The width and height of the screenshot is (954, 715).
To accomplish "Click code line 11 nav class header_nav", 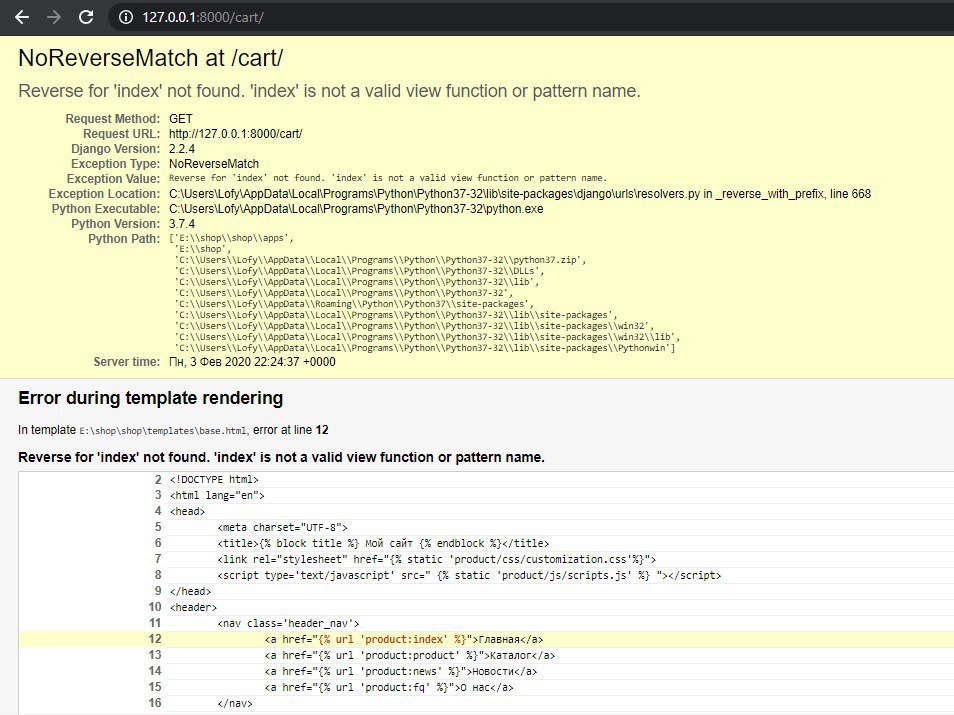I will (x=288, y=623).
